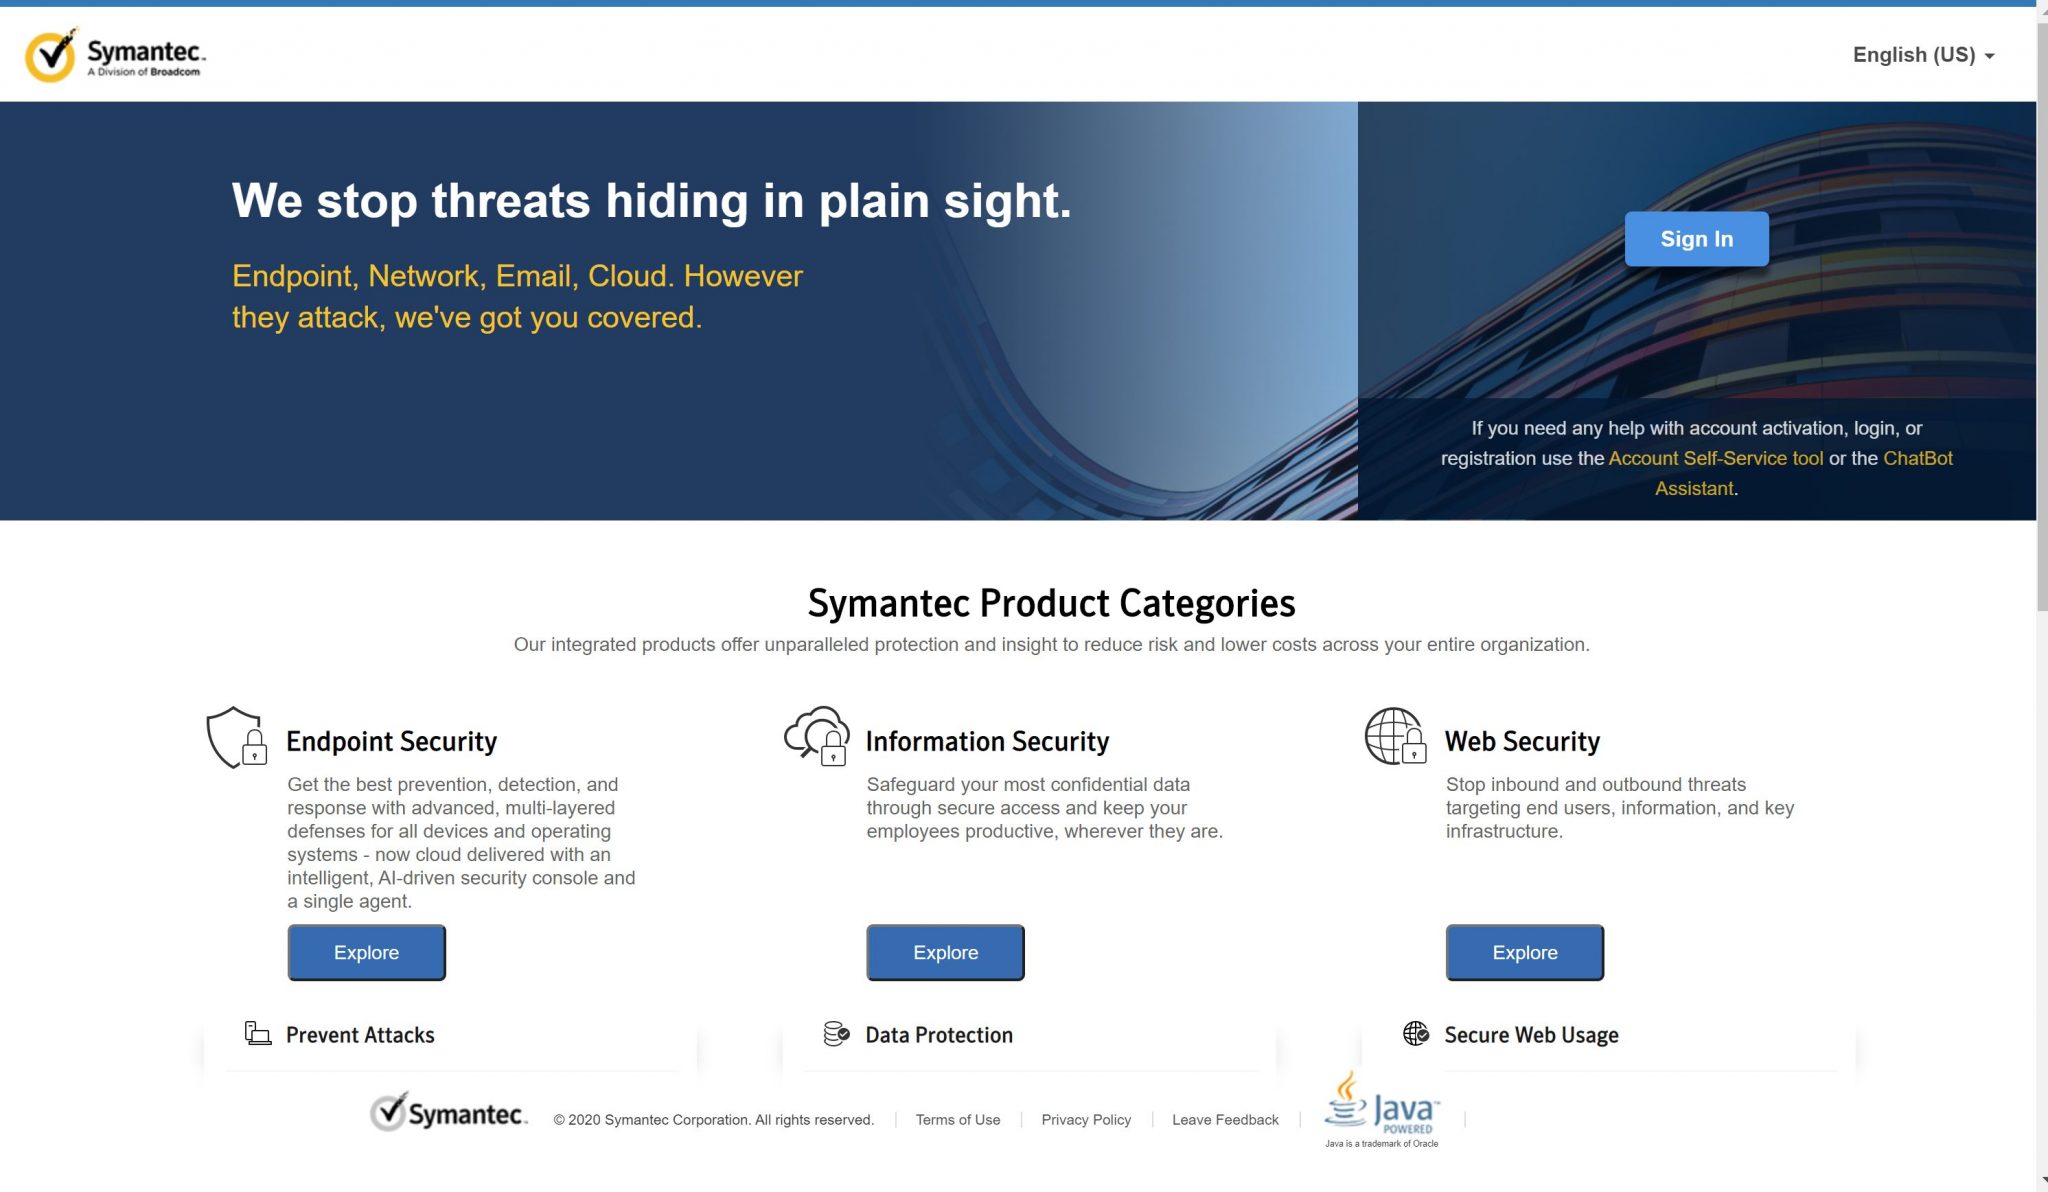
Task: Open the Account Self-Service tool link
Action: (1716, 457)
